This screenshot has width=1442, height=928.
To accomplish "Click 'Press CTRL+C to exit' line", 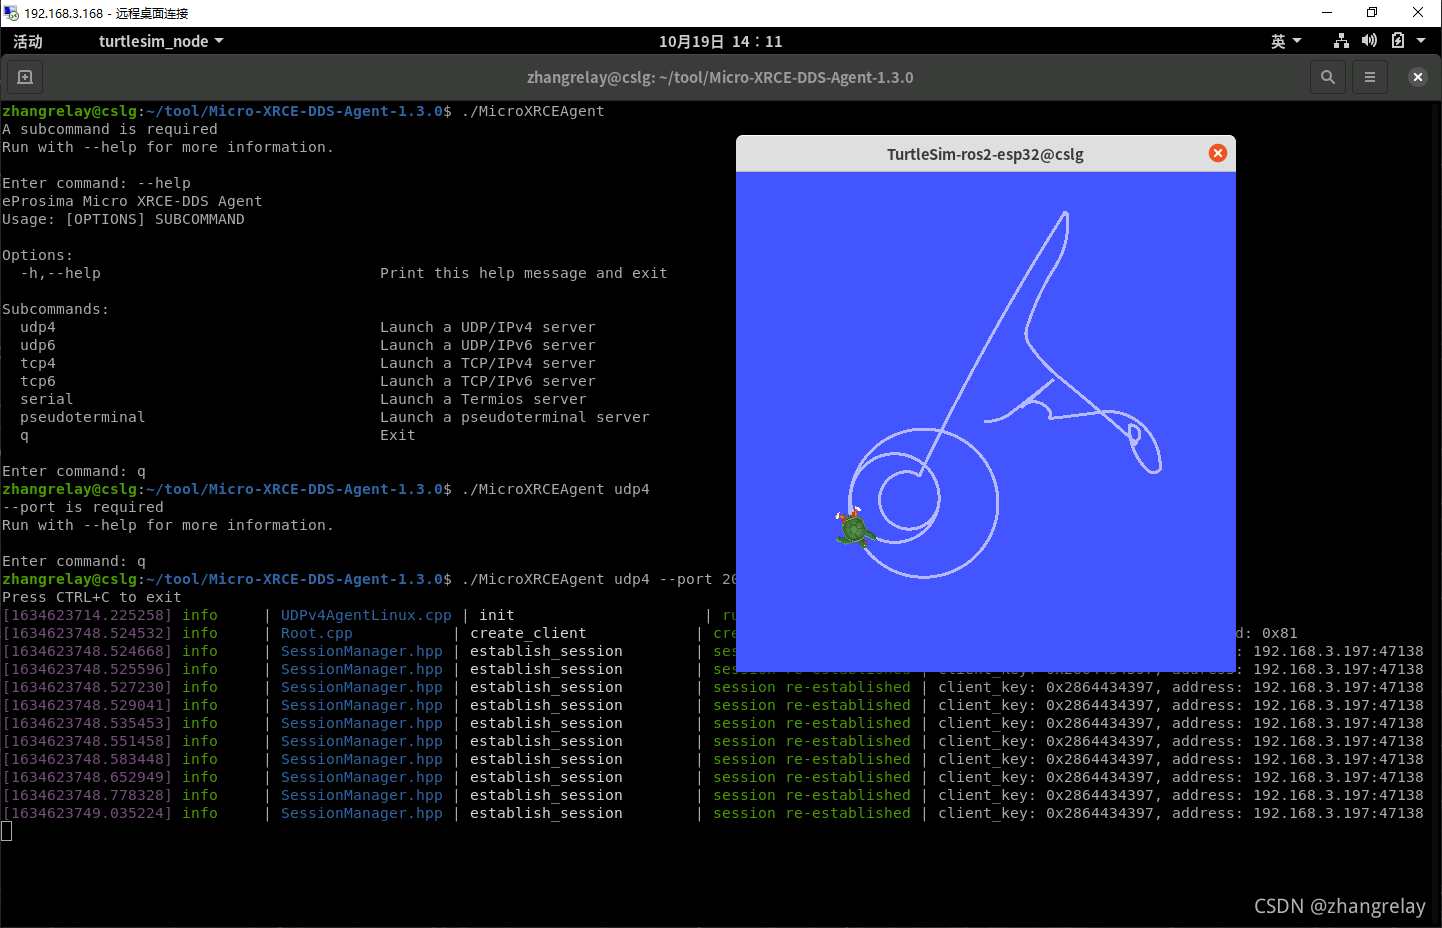I will (x=92, y=597).
